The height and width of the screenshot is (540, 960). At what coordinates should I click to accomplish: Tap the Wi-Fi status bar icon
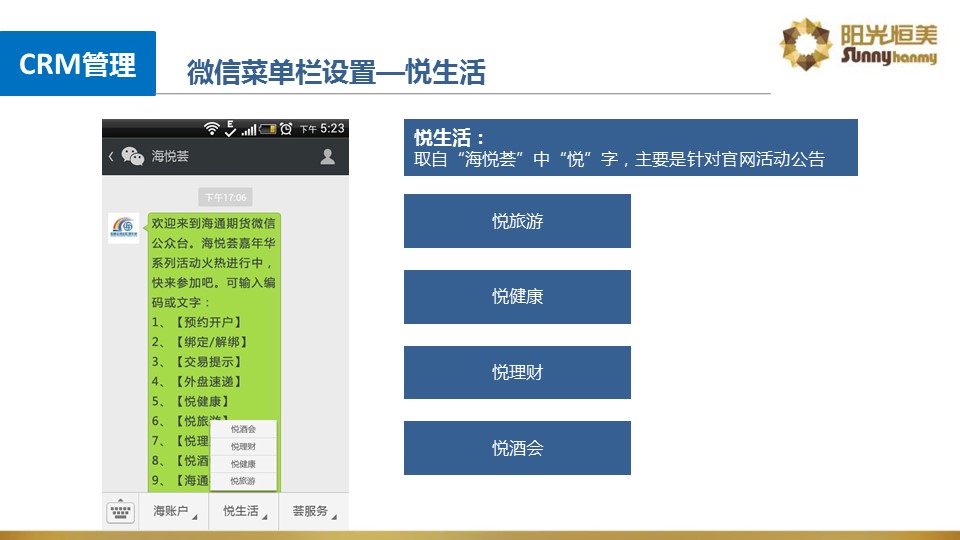[x=211, y=129]
